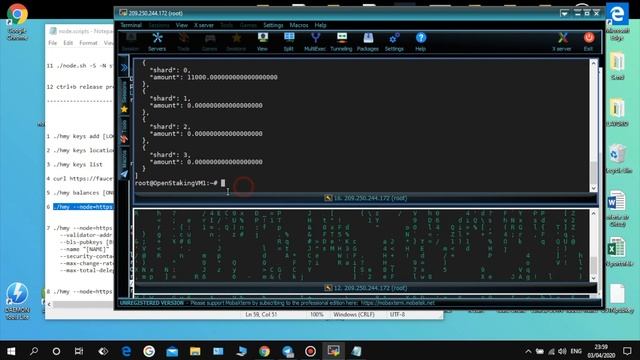Open the dimmed Sessions menu
640x360 pixels.
159,25
